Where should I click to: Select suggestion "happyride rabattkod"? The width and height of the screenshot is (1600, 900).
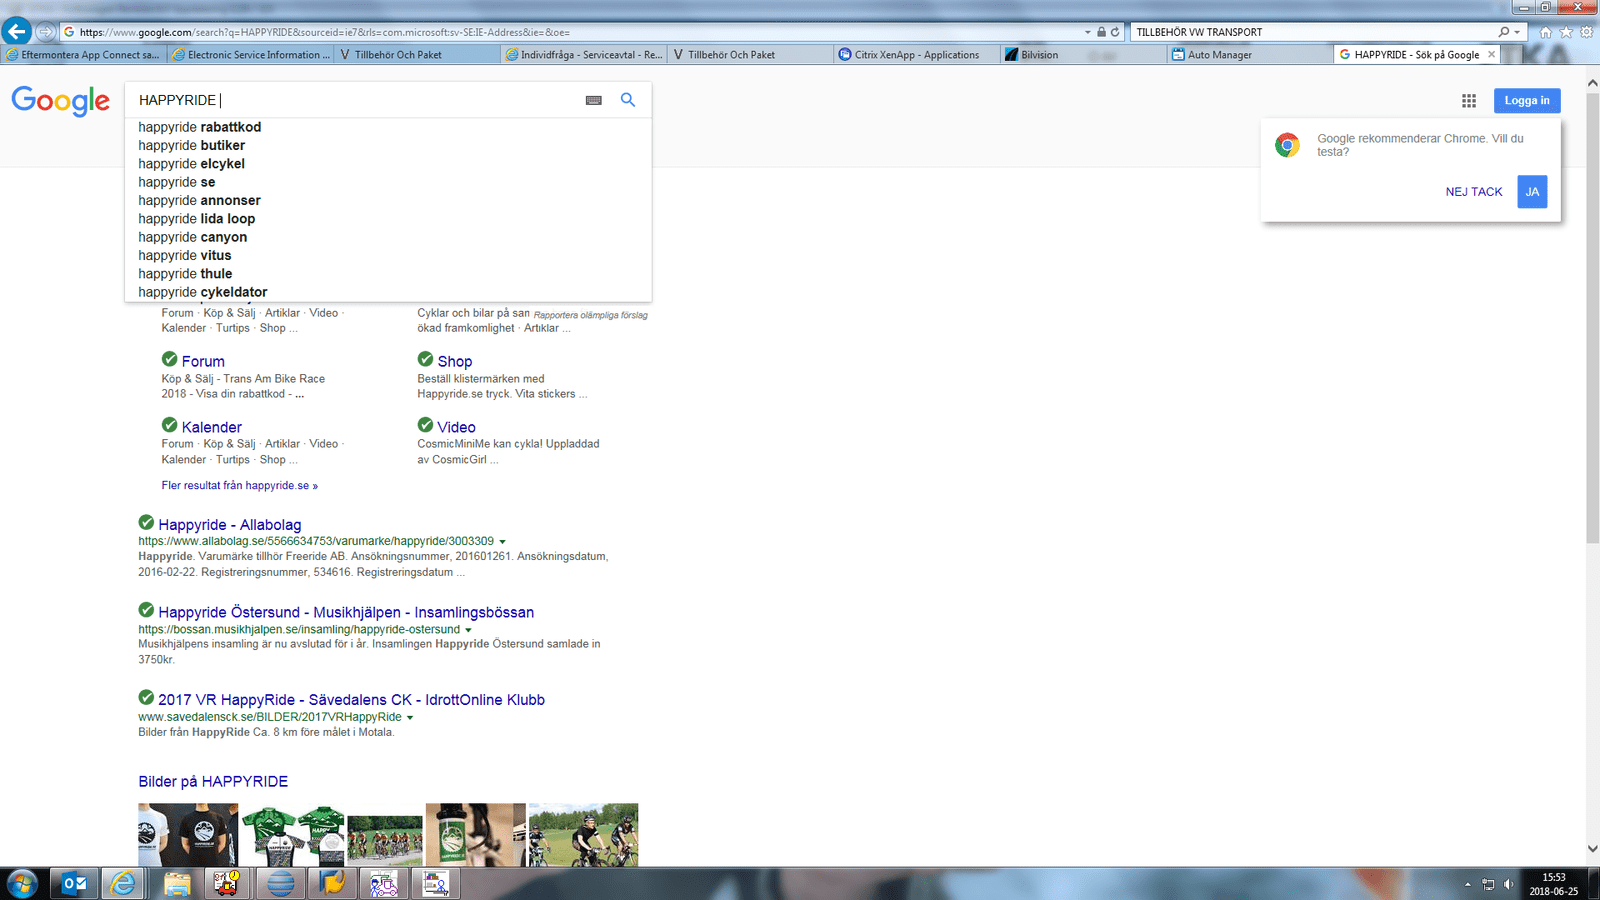200,127
